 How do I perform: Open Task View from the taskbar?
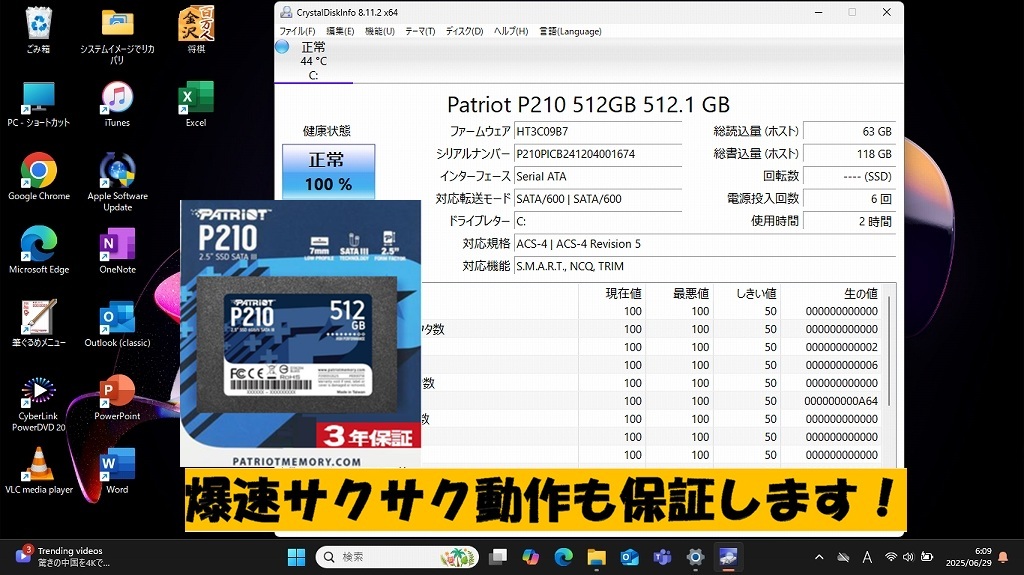498,557
